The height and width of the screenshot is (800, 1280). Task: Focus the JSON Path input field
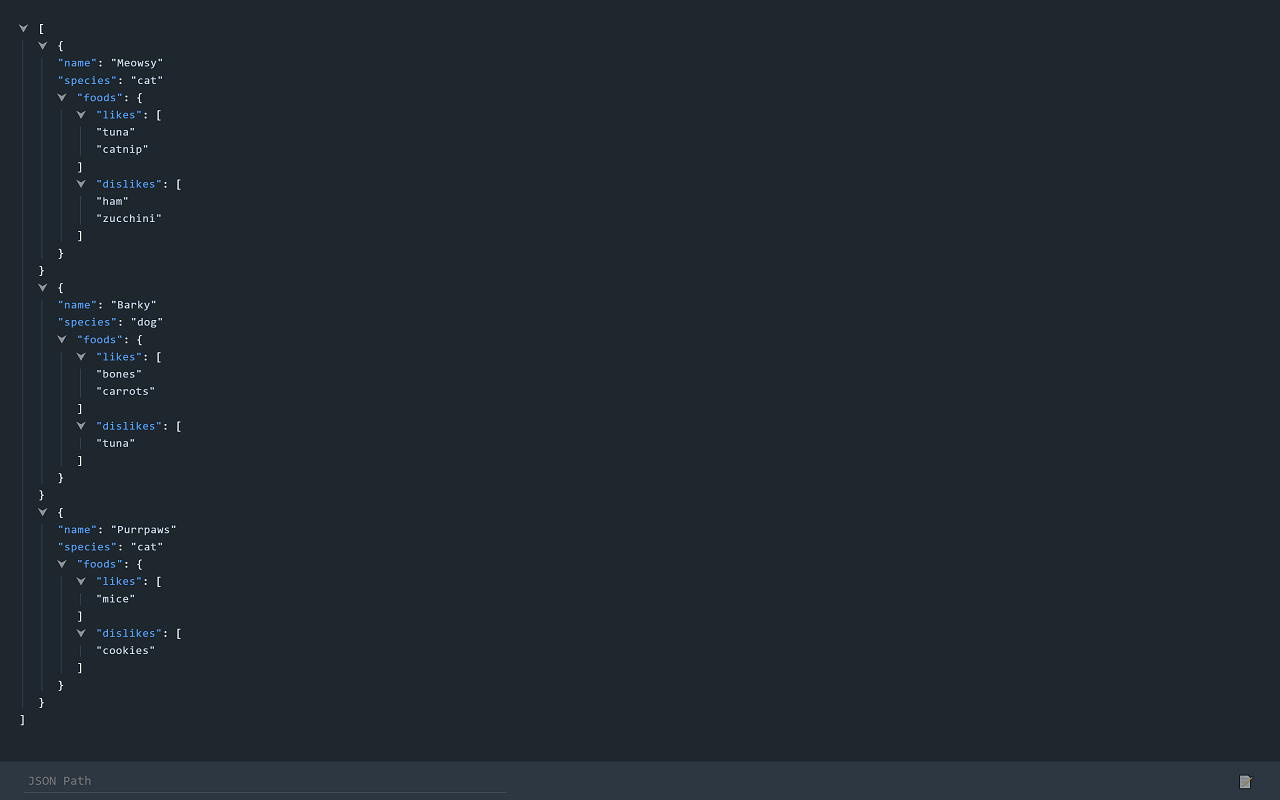(265, 781)
